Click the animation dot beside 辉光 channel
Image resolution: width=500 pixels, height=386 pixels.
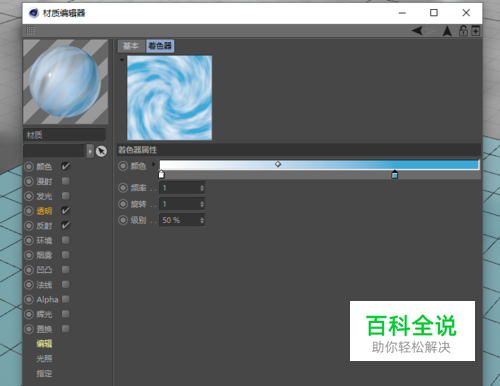(x=29, y=314)
